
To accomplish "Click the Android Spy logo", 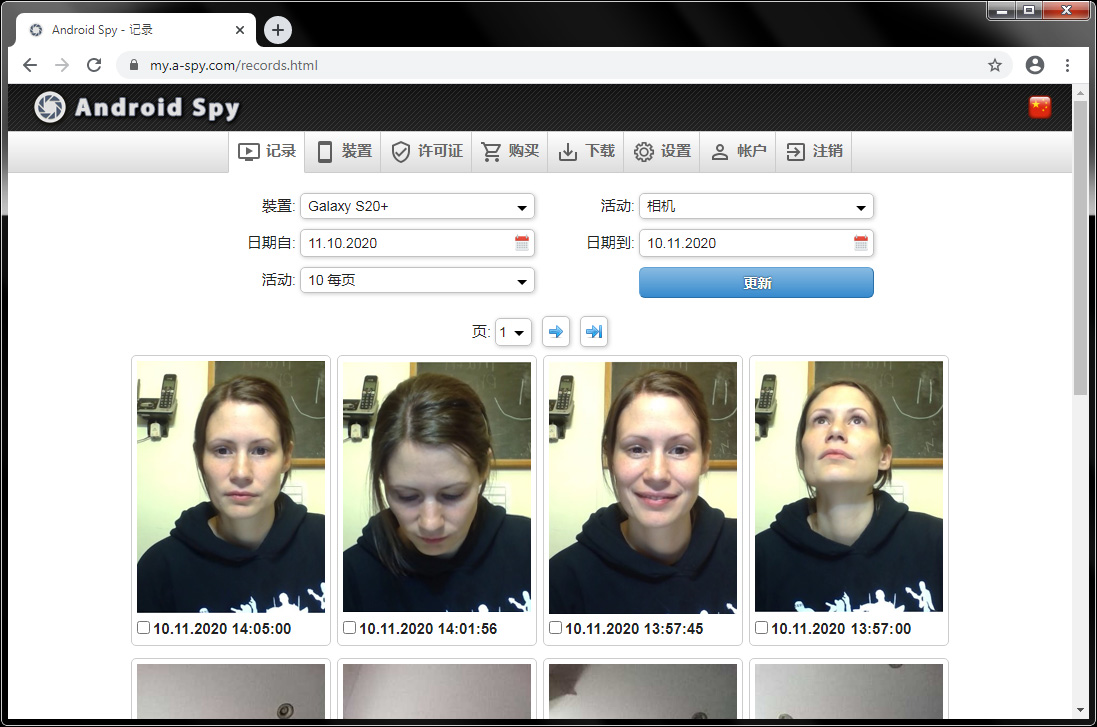I will (x=137, y=107).
